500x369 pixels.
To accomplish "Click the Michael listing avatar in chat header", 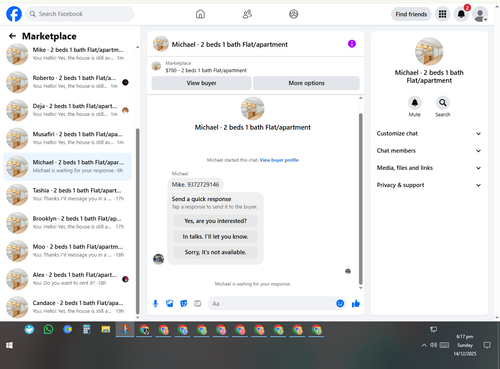I will tap(160, 44).
